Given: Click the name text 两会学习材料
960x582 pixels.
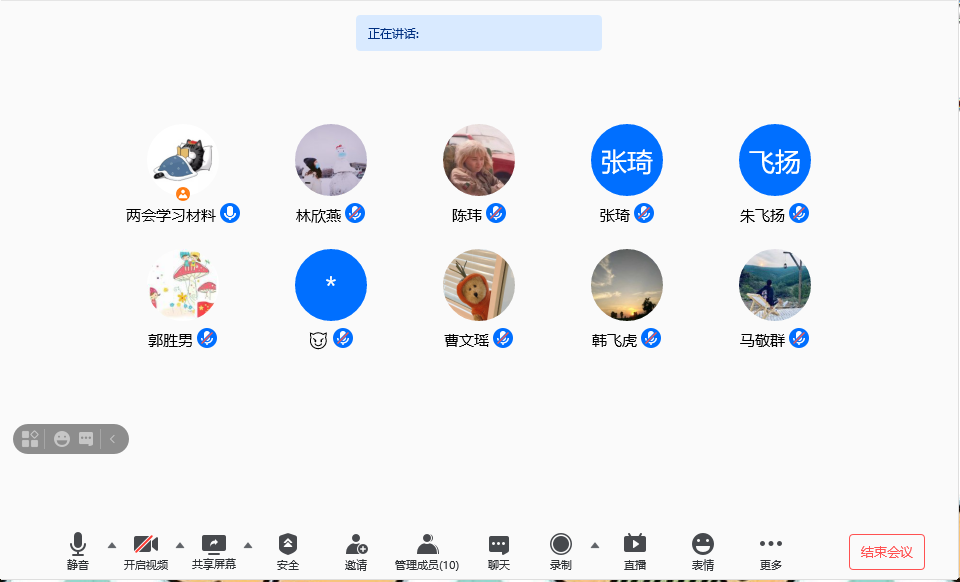Looking at the screenshot, I should tap(171, 215).
